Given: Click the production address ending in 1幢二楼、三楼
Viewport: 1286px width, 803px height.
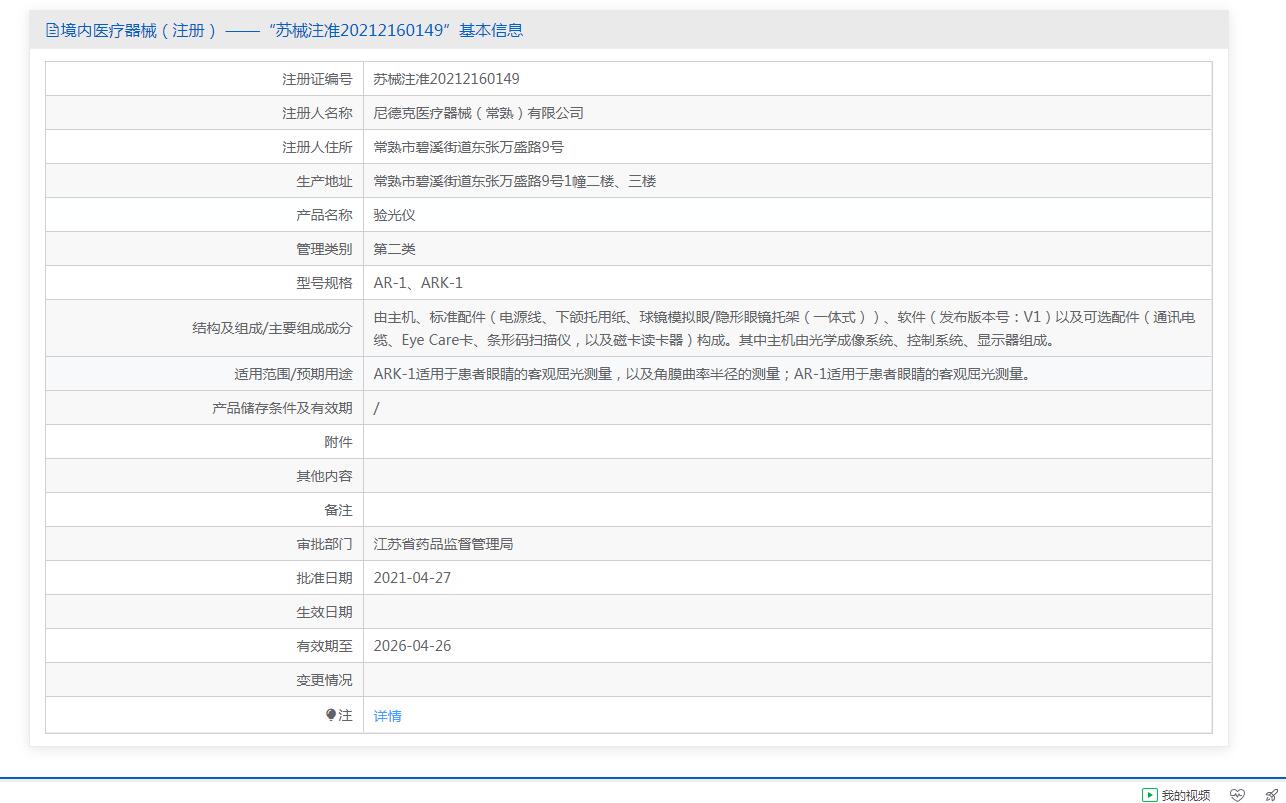Looking at the screenshot, I should 514,181.
